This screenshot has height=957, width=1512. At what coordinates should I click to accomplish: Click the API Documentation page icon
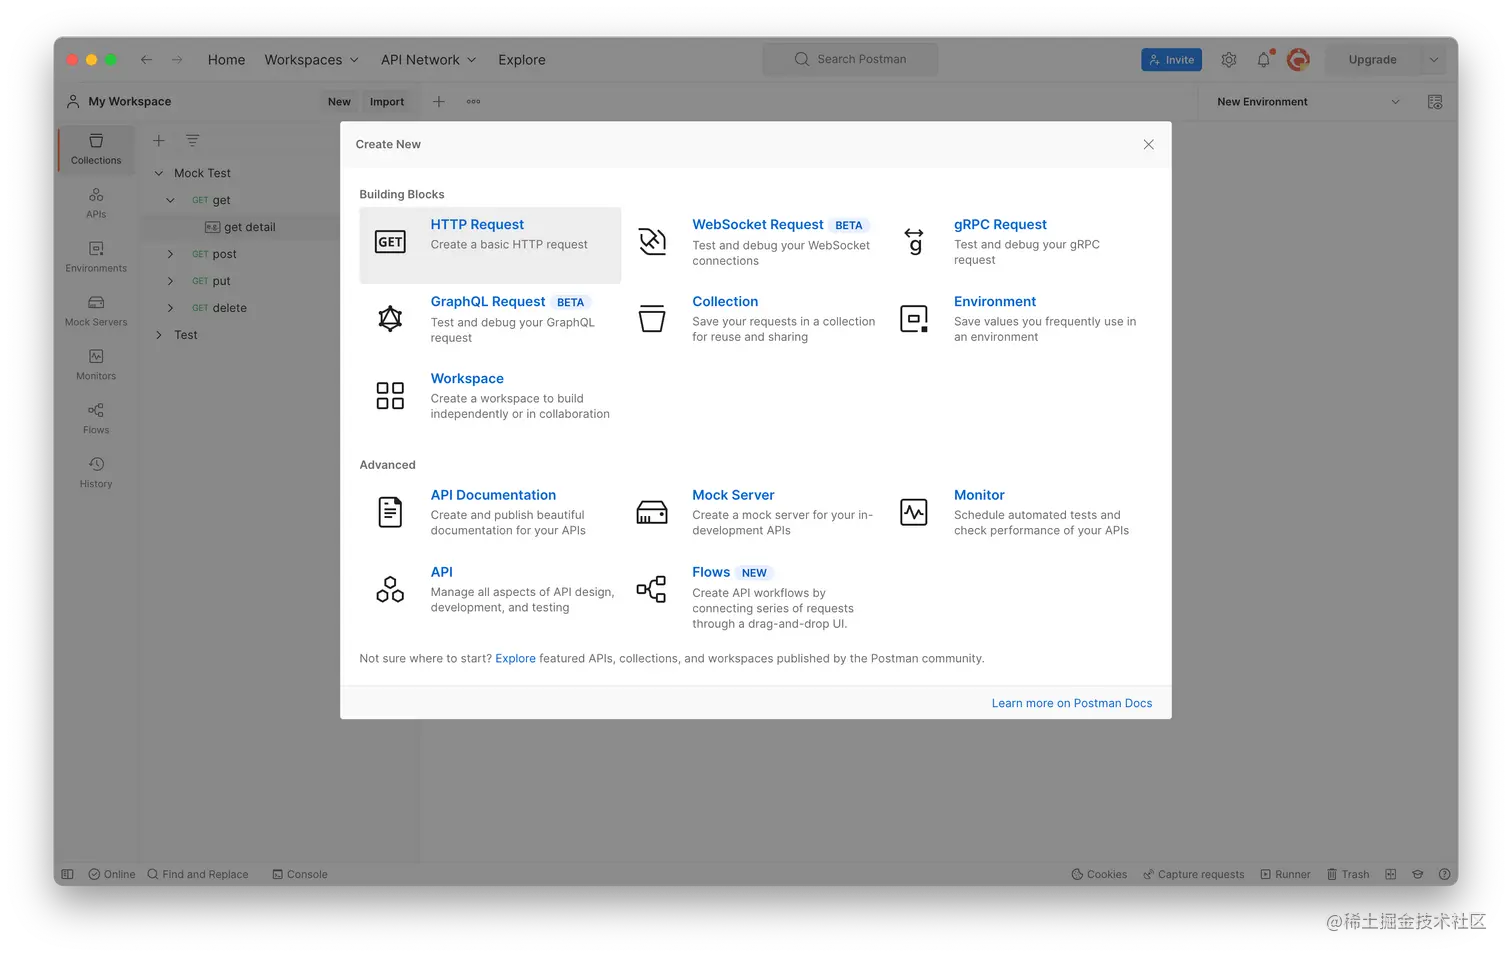pos(390,512)
